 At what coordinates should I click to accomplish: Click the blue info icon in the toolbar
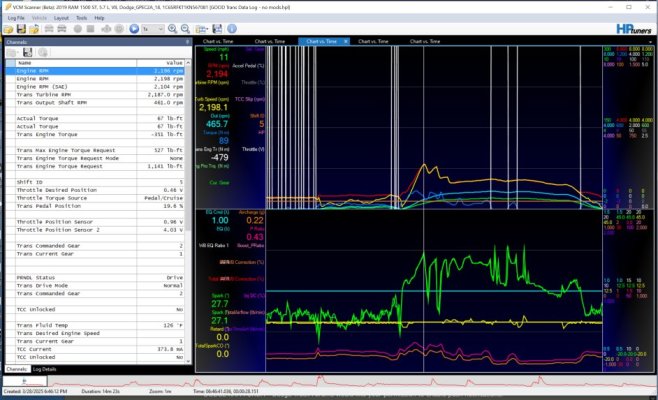click(232, 29)
